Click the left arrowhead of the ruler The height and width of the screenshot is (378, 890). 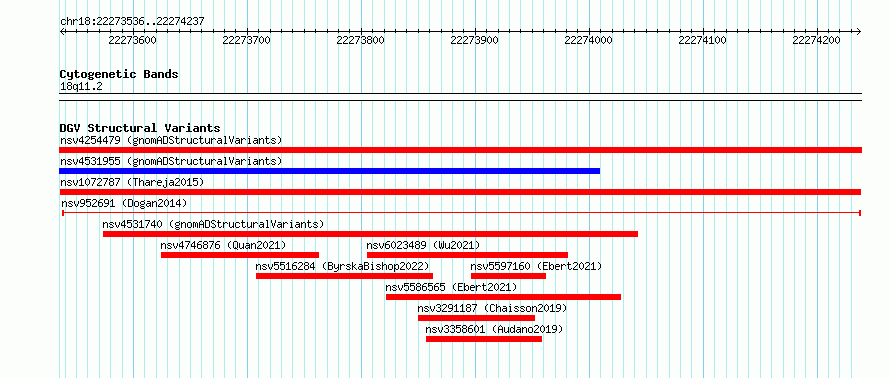click(x=62, y=32)
